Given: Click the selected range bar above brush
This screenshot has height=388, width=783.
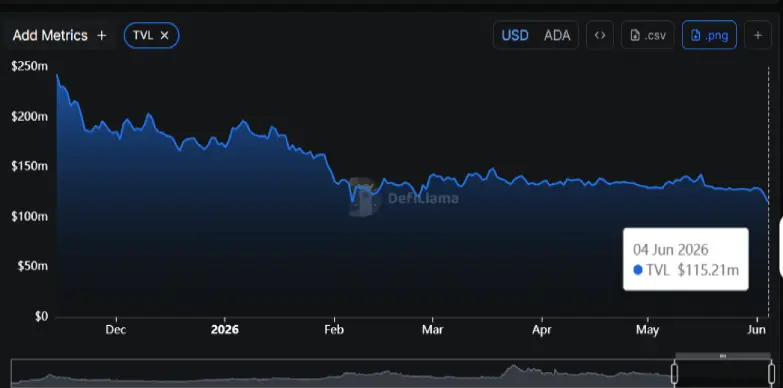Looking at the screenshot, I should tap(723, 356).
